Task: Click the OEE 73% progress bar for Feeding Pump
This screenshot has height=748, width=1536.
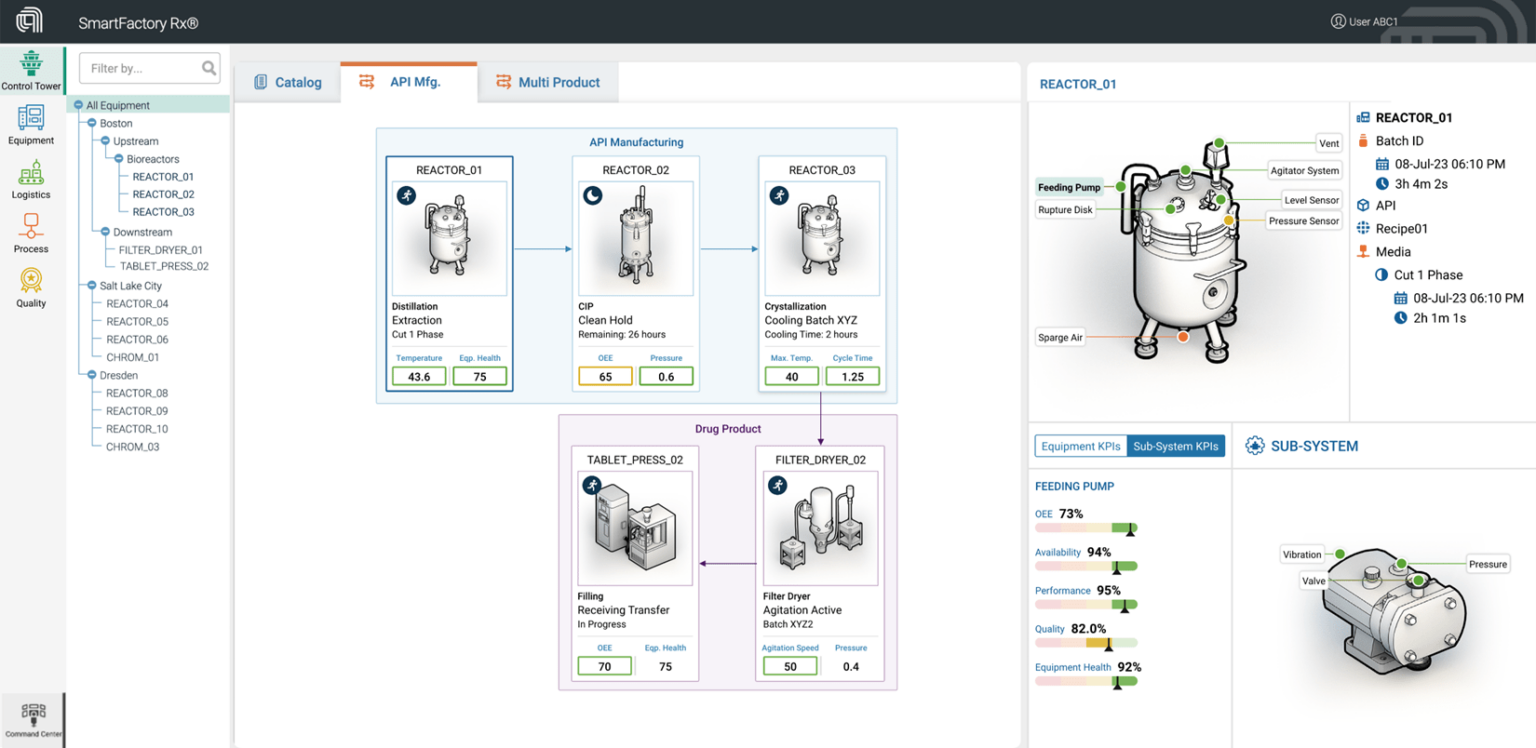Action: coord(1087,527)
